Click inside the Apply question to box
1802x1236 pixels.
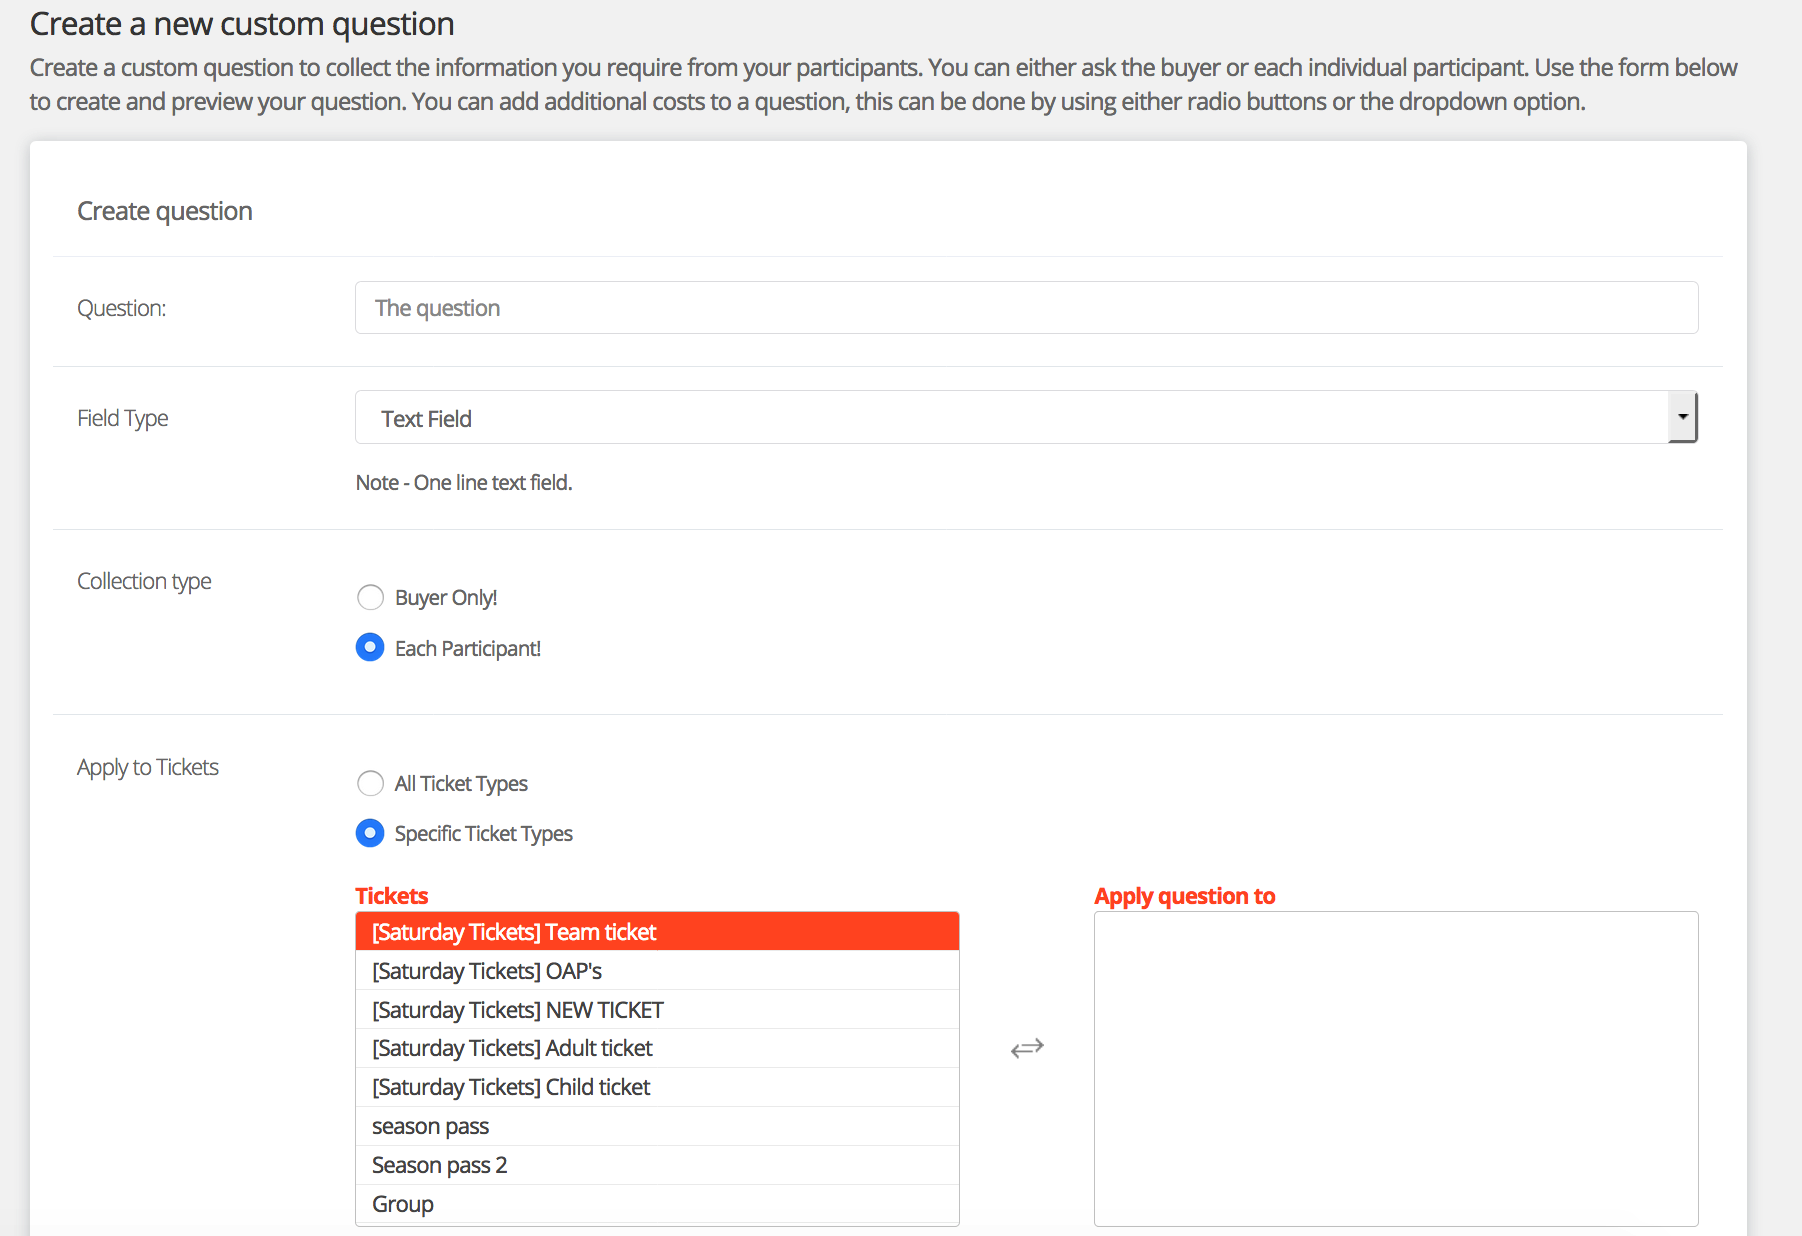pyautogui.click(x=1396, y=1068)
